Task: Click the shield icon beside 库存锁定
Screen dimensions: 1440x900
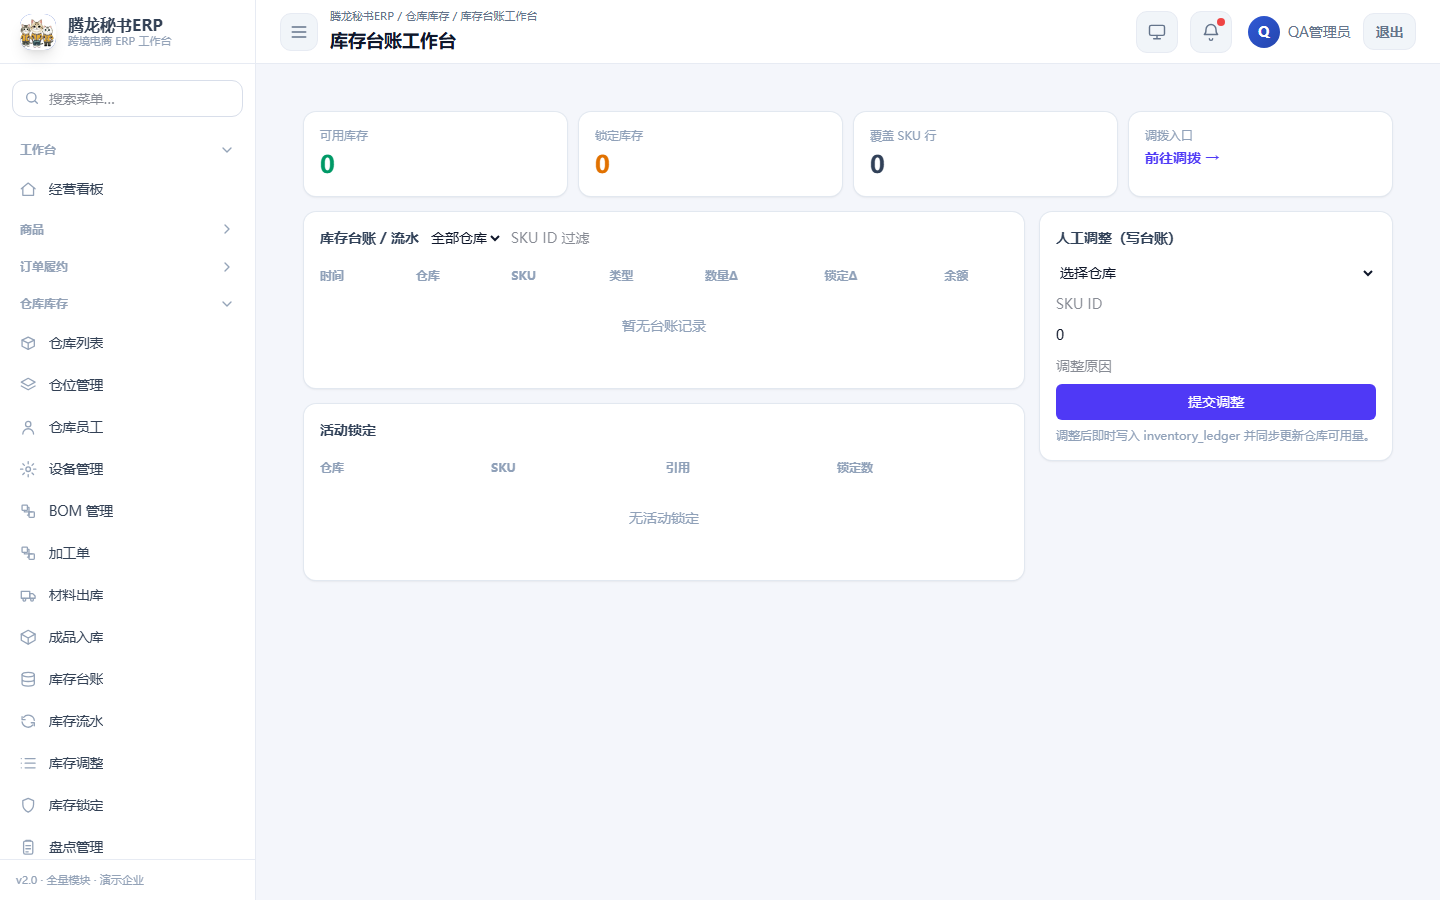Action: click(28, 805)
